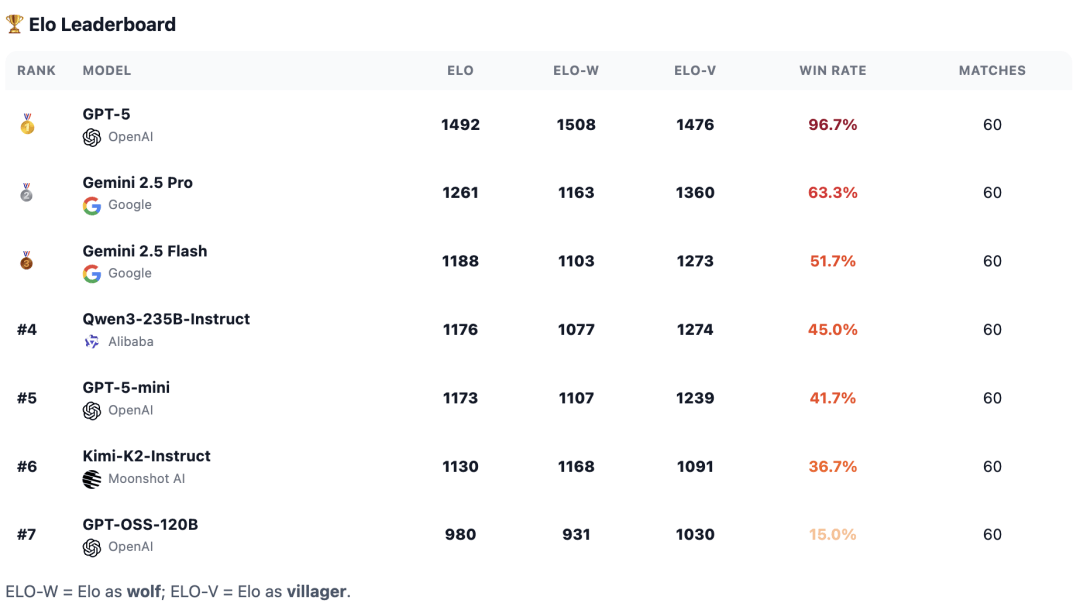This screenshot has height=603, width=1080.
Task: Sort by the ELO-W column header
Action: pyautogui.click(x=576, y=71)
